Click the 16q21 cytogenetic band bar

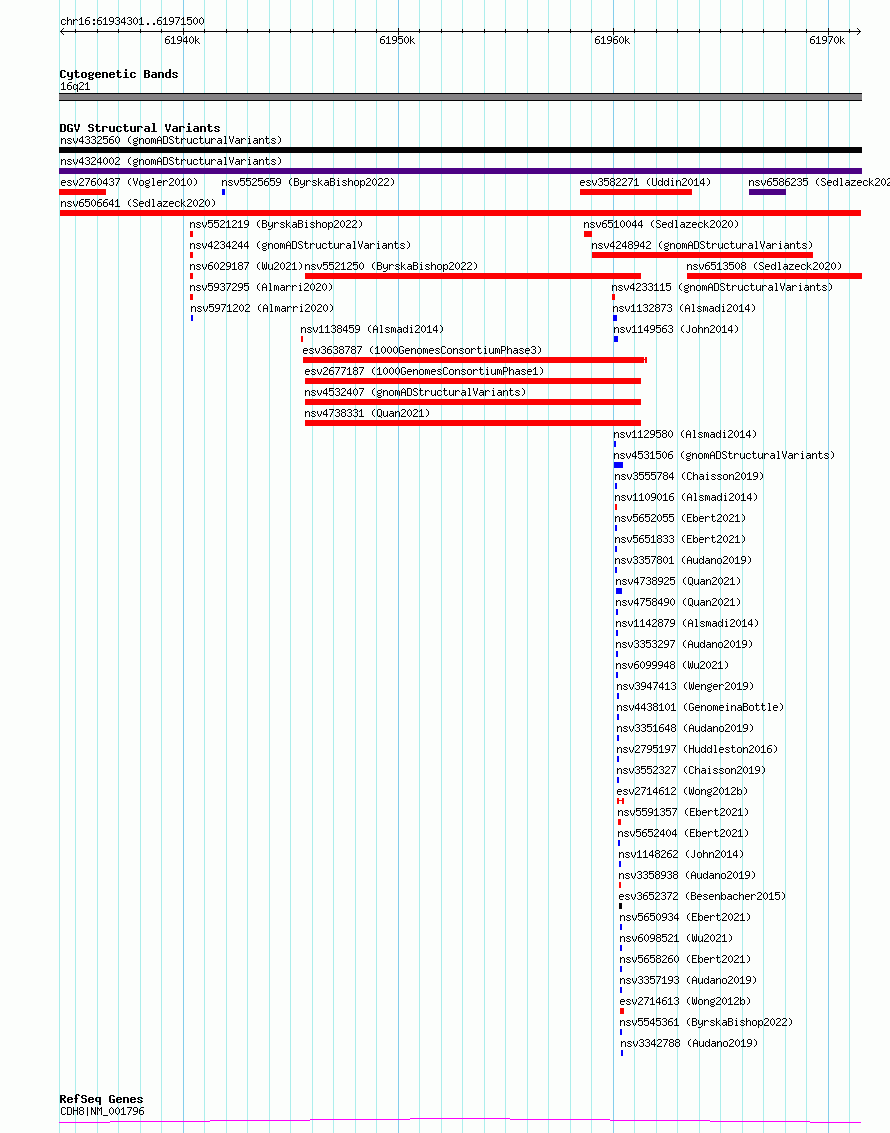[460, 96]
